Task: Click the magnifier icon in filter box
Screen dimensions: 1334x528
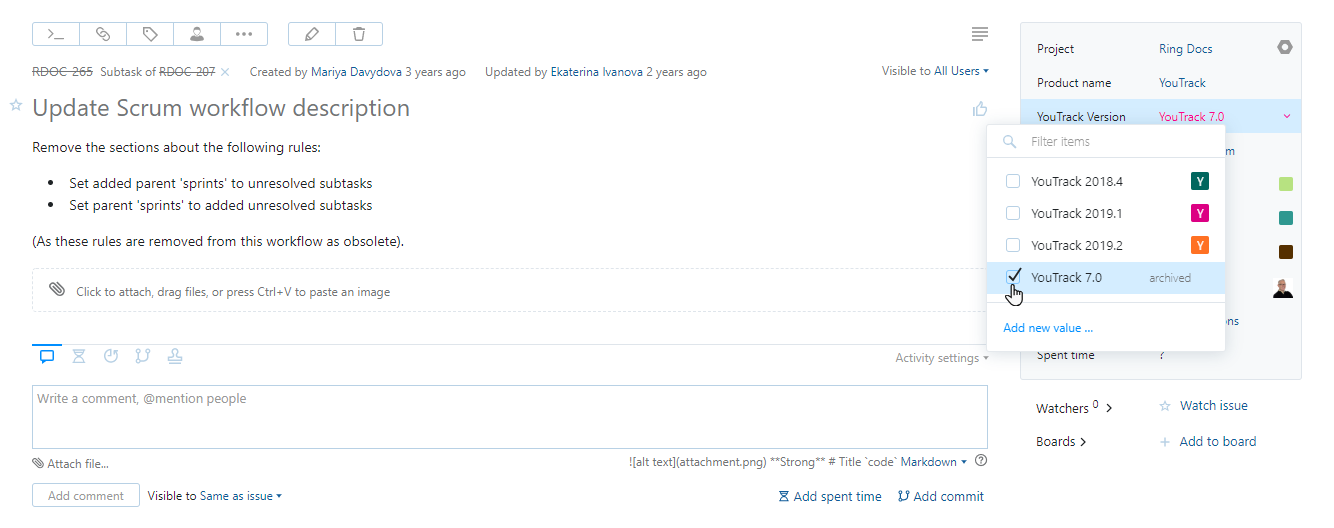Action: tap(1010, 142)
